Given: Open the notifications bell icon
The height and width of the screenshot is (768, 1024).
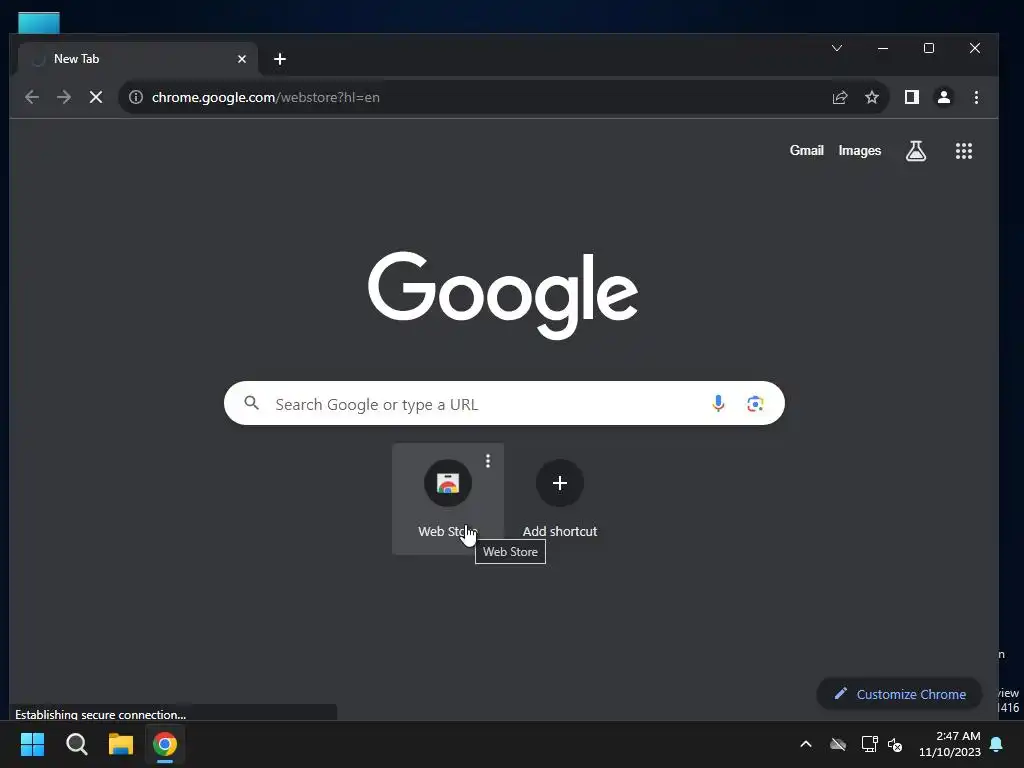Looking at the screenshot, I should click(997, 744).
